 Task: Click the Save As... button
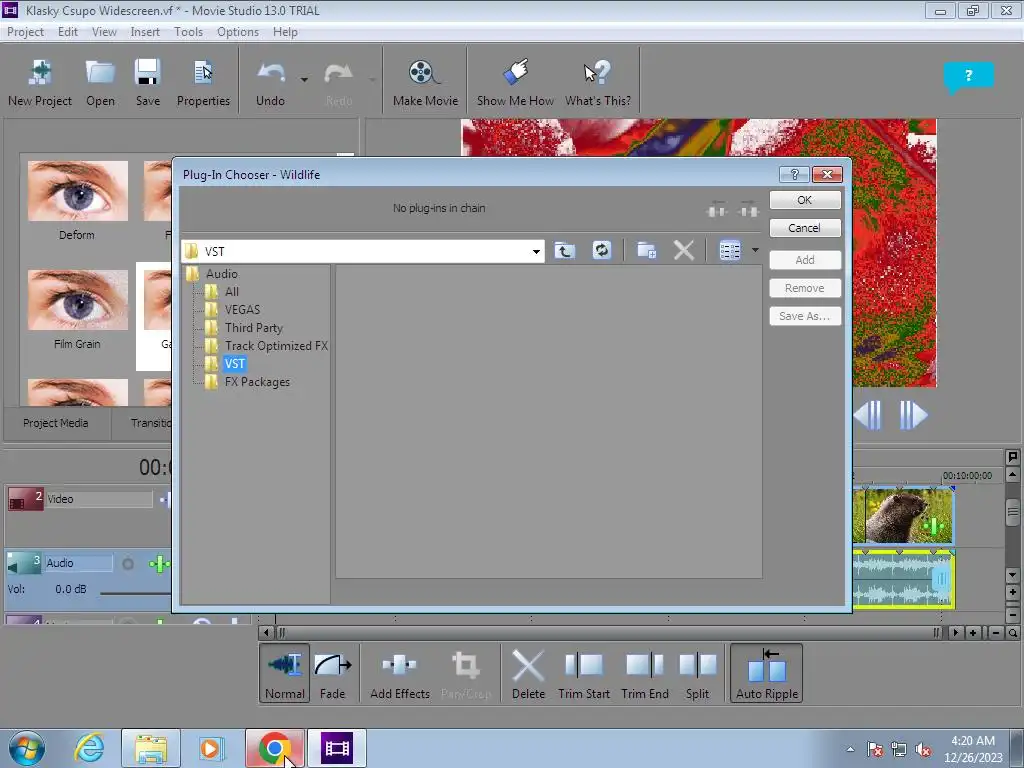coord(805,316)
